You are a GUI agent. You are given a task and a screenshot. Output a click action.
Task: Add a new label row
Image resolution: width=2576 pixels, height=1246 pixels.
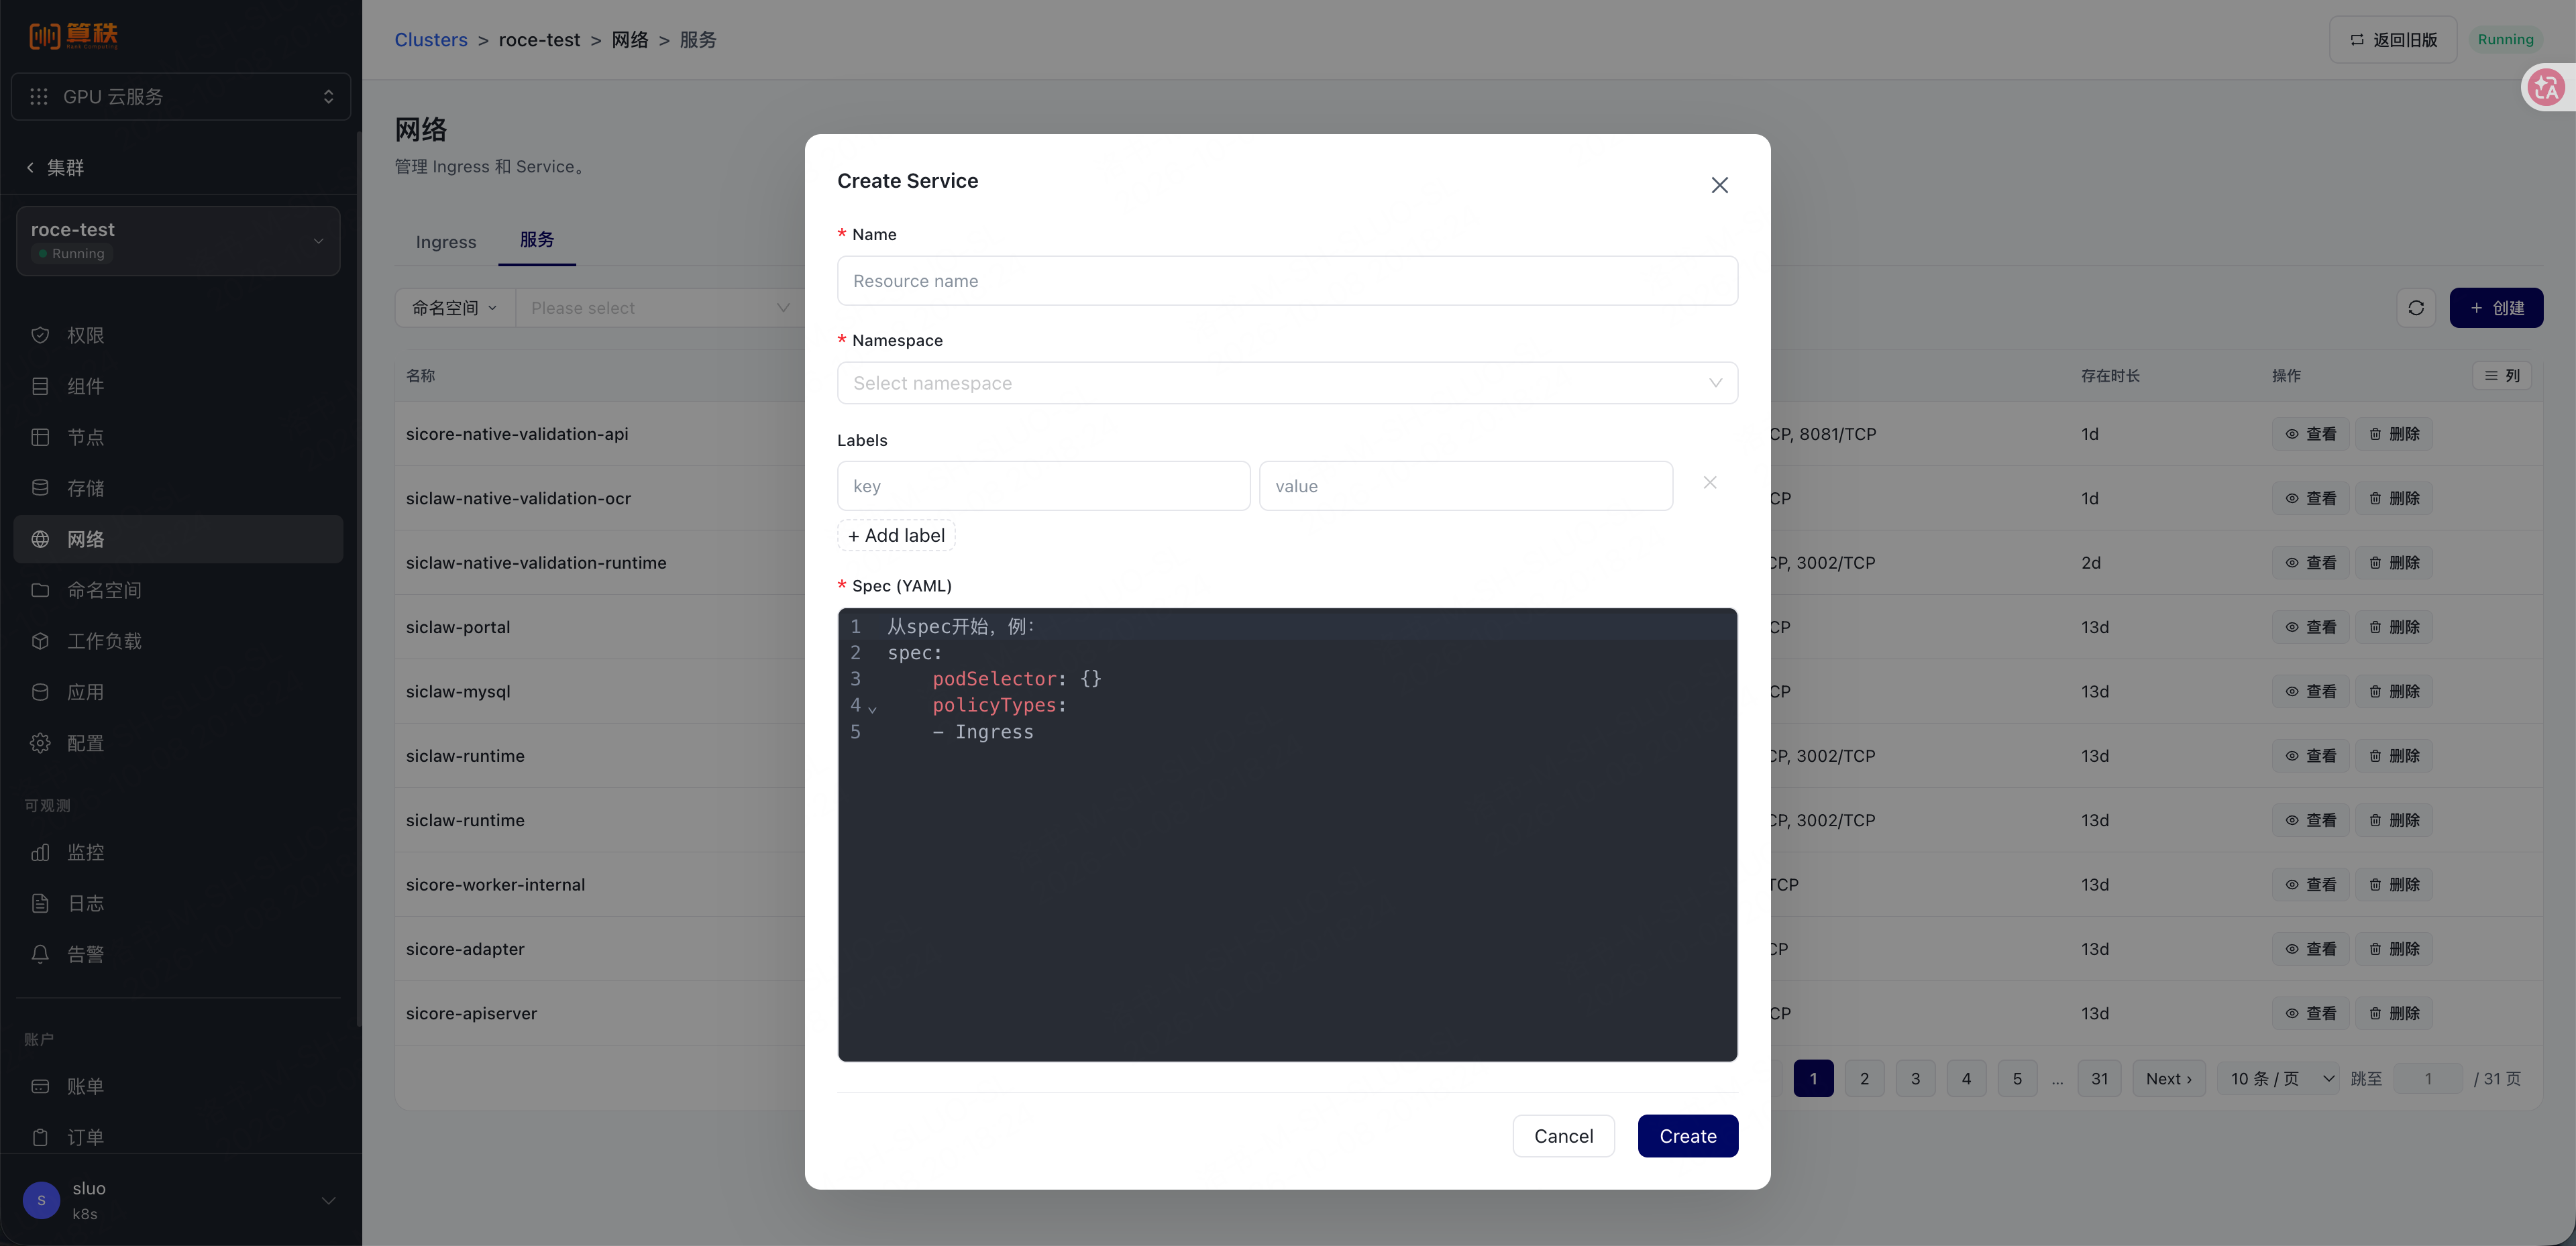click(896, 535)
